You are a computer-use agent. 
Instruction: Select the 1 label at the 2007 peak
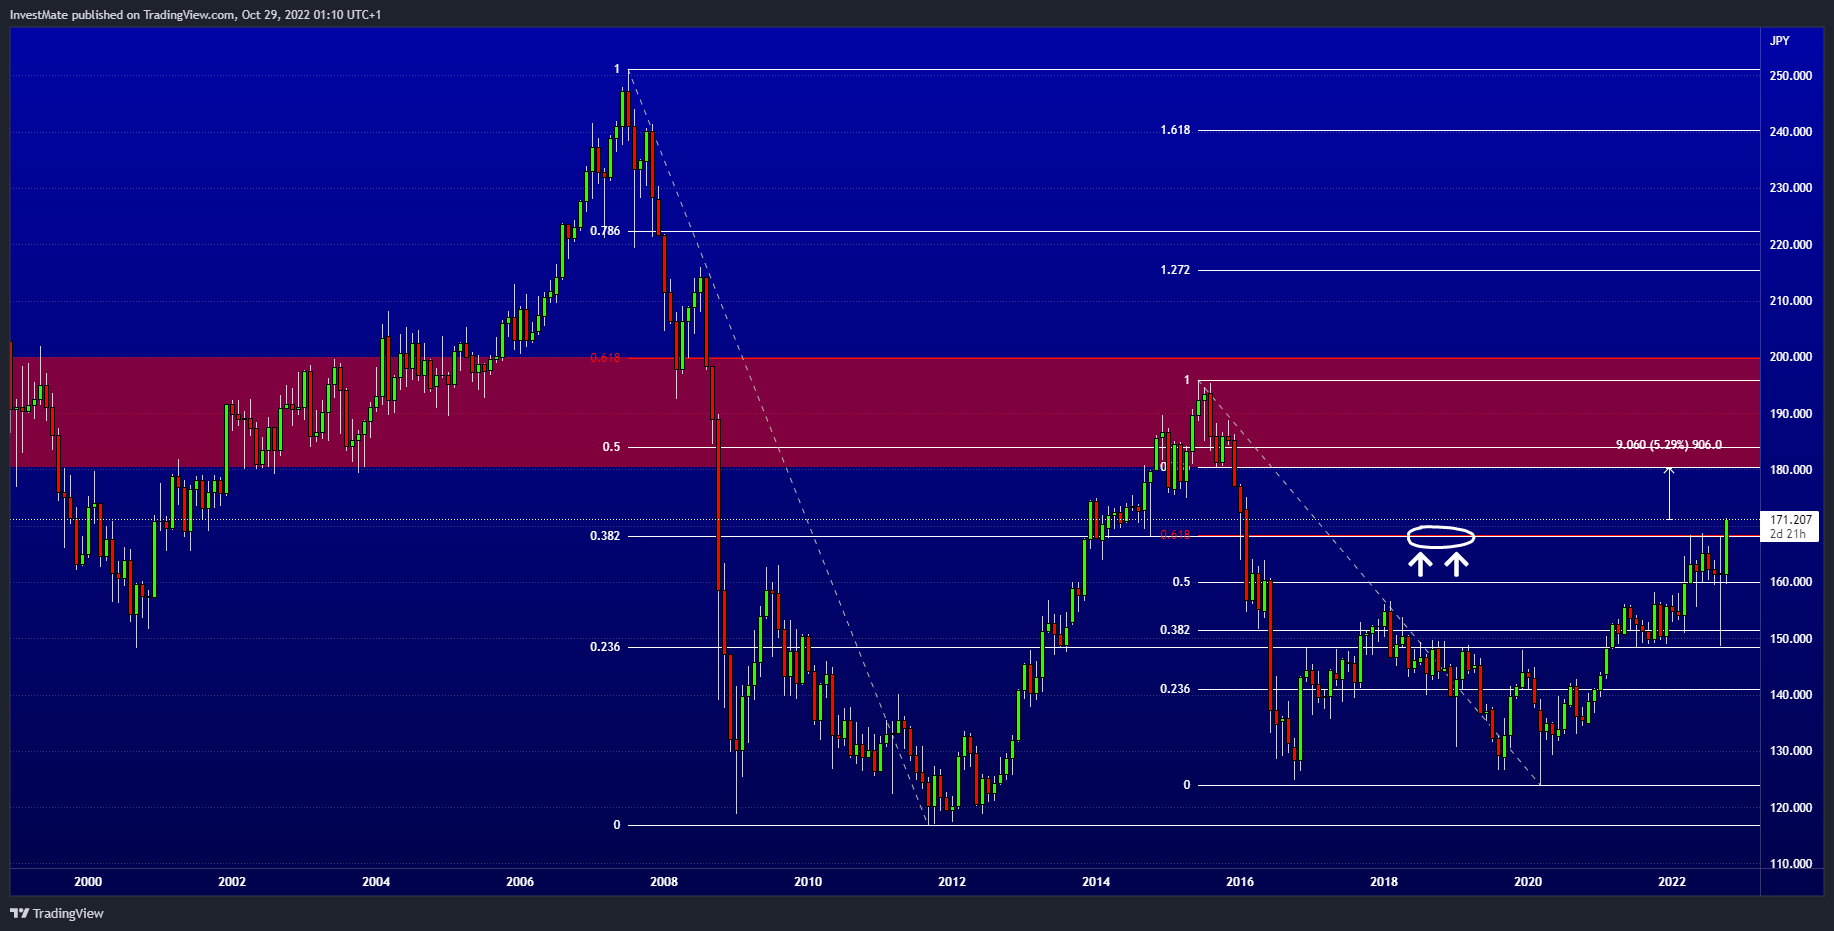click(617, 69)
